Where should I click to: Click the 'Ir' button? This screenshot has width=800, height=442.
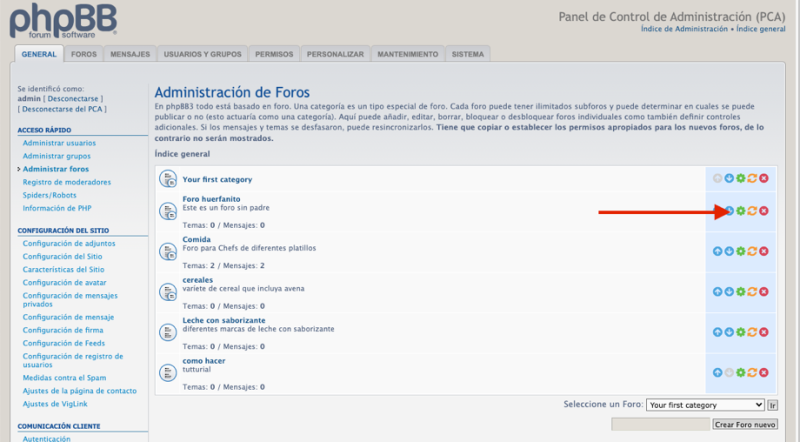coord(772,405)
